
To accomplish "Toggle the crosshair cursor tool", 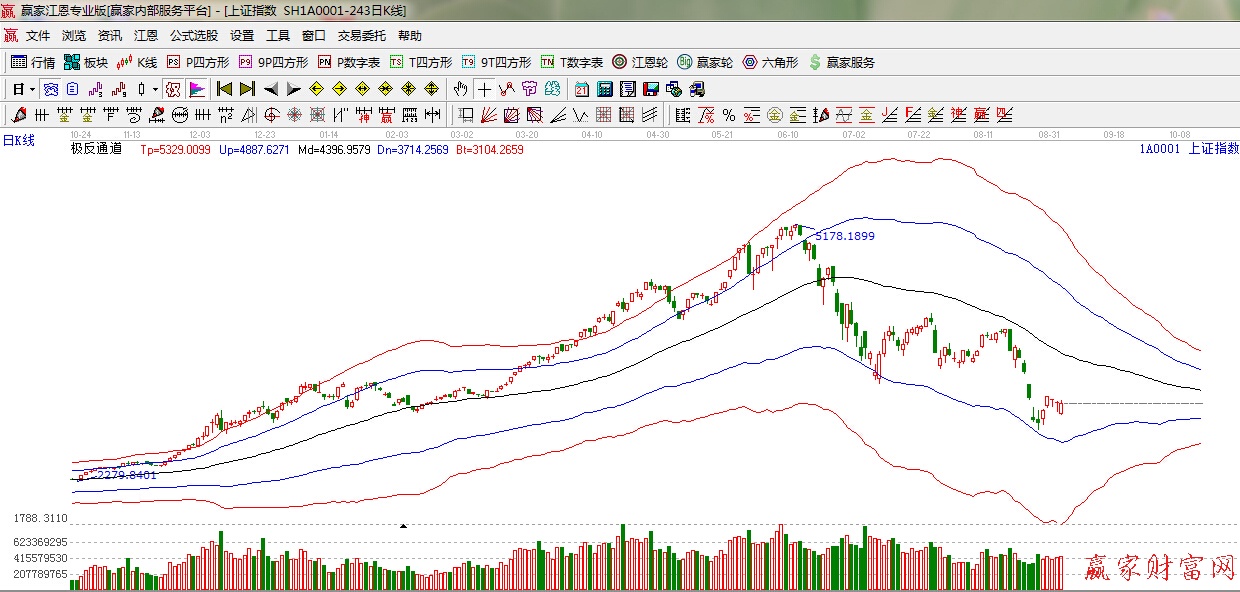I will [484, 89].
